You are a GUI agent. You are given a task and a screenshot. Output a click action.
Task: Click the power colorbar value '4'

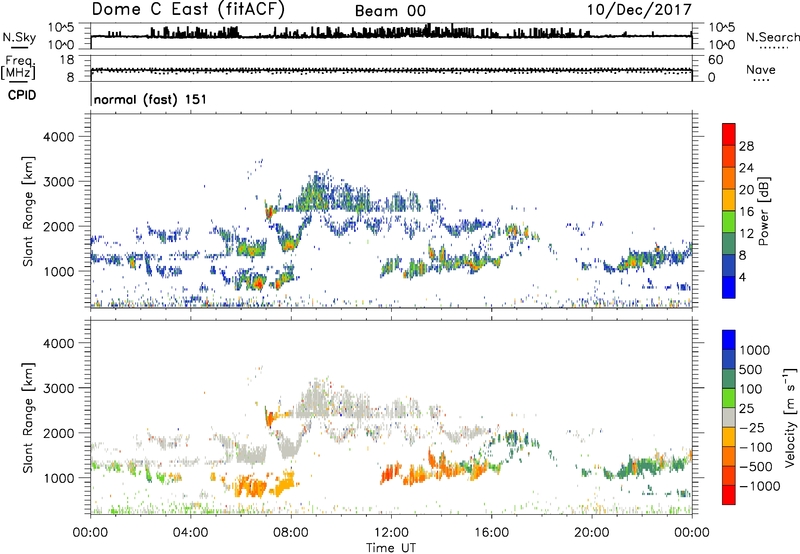pos(742,277)
